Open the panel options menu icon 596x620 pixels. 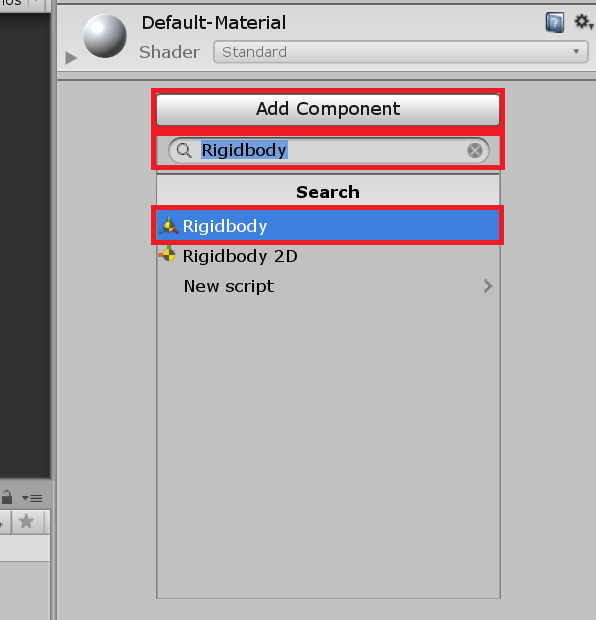point(32,498)
